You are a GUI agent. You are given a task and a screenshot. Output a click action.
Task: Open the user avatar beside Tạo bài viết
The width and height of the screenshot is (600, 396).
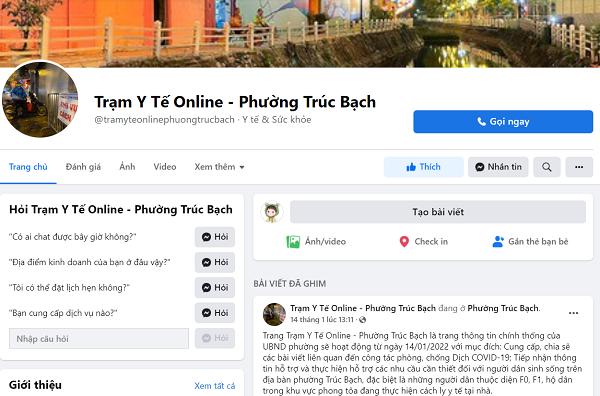272,212
